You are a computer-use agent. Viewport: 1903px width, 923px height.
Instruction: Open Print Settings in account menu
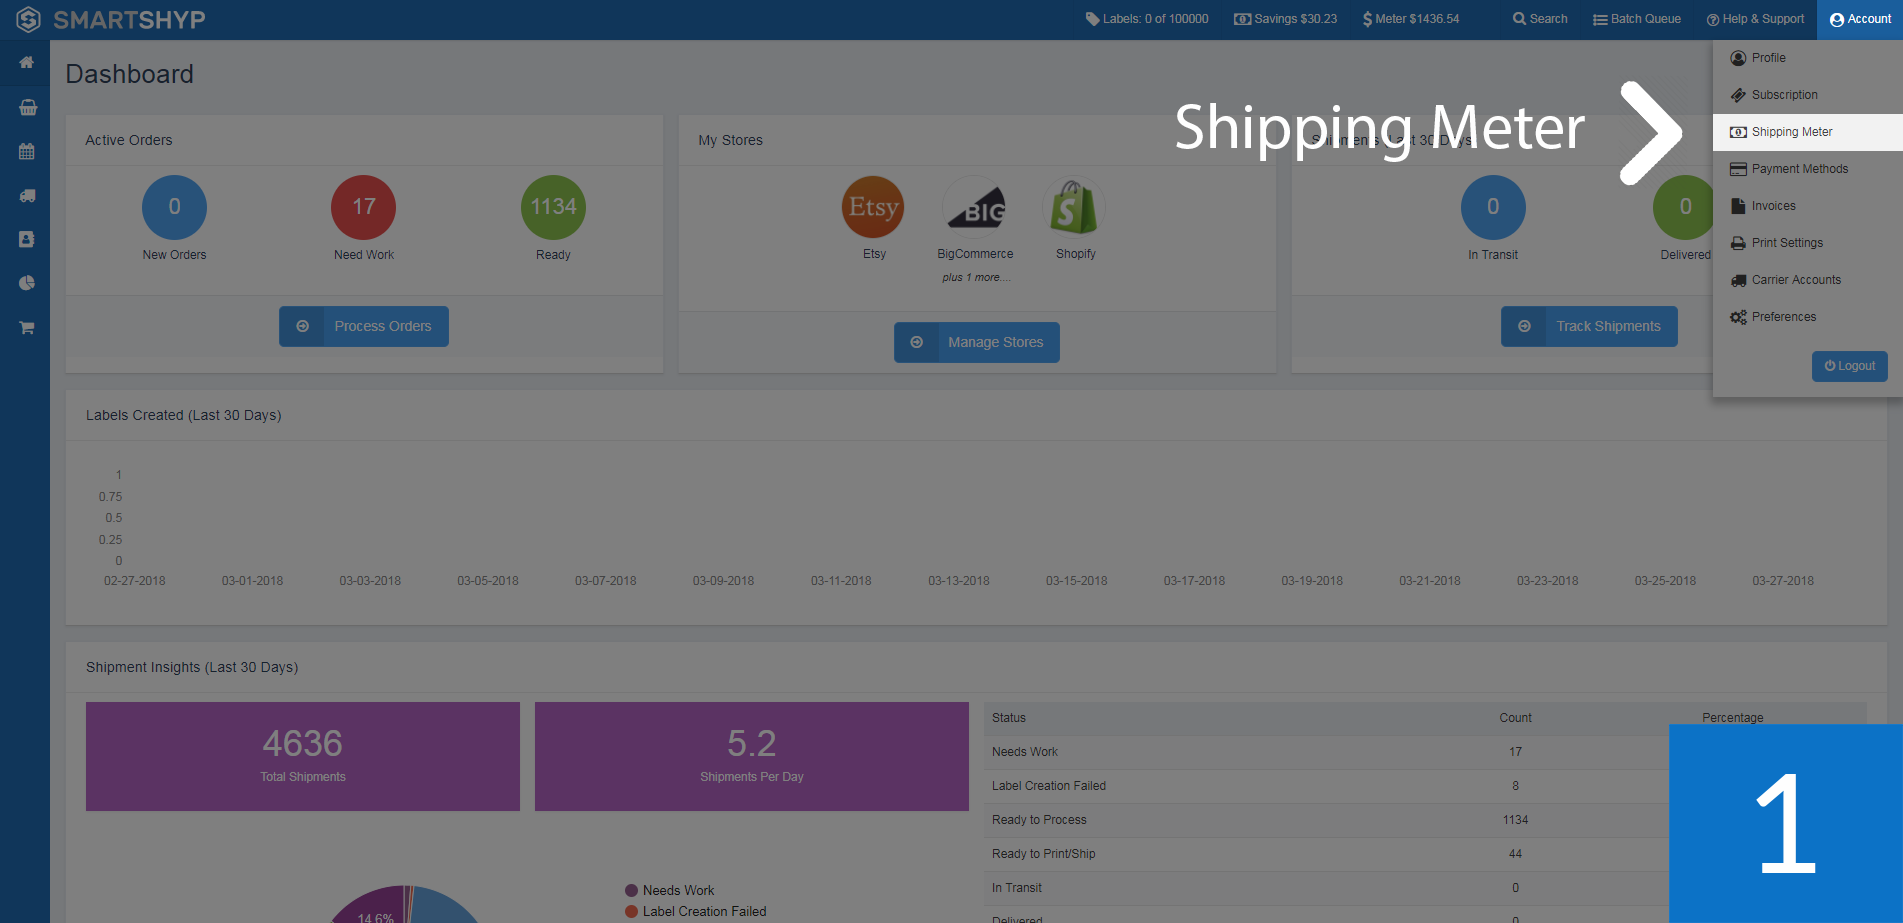[x=1807, y=243]
